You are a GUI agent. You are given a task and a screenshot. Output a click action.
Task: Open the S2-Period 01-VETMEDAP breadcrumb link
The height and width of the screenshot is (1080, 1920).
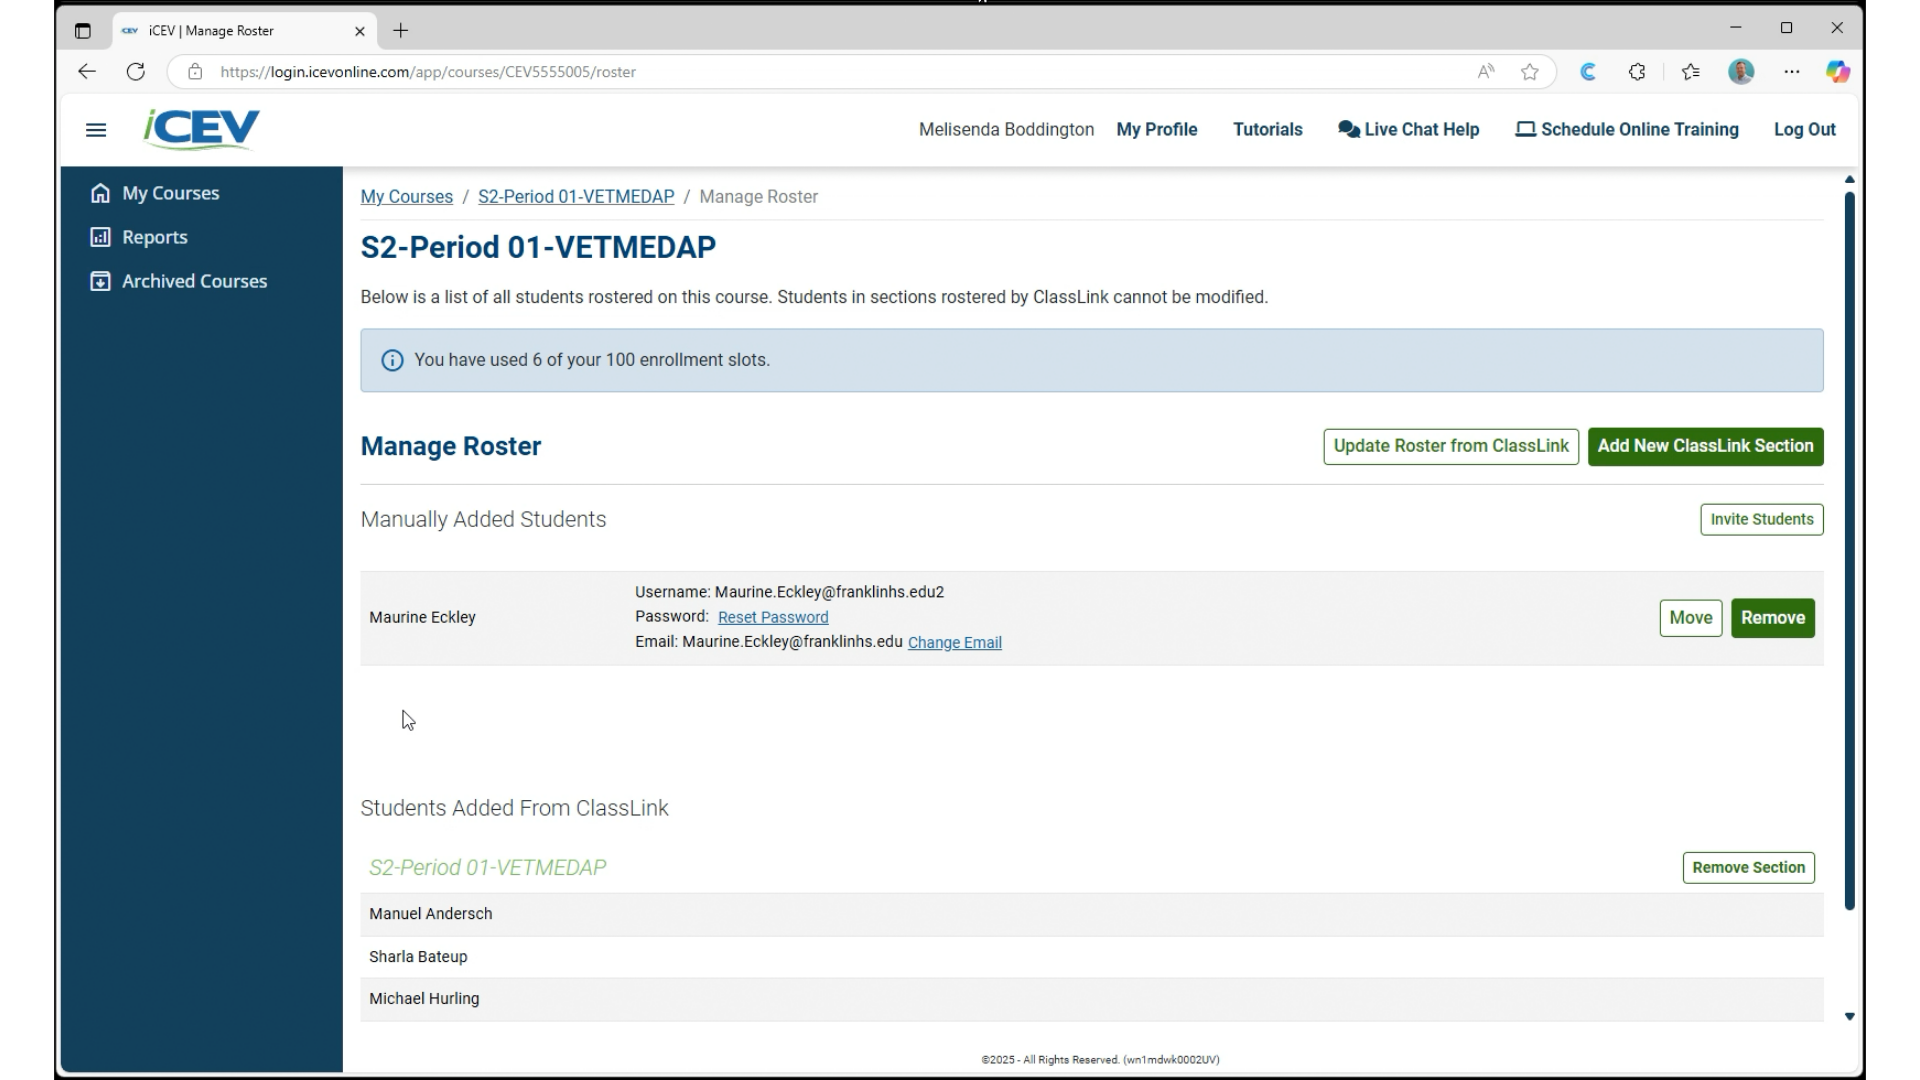point(575,196)
